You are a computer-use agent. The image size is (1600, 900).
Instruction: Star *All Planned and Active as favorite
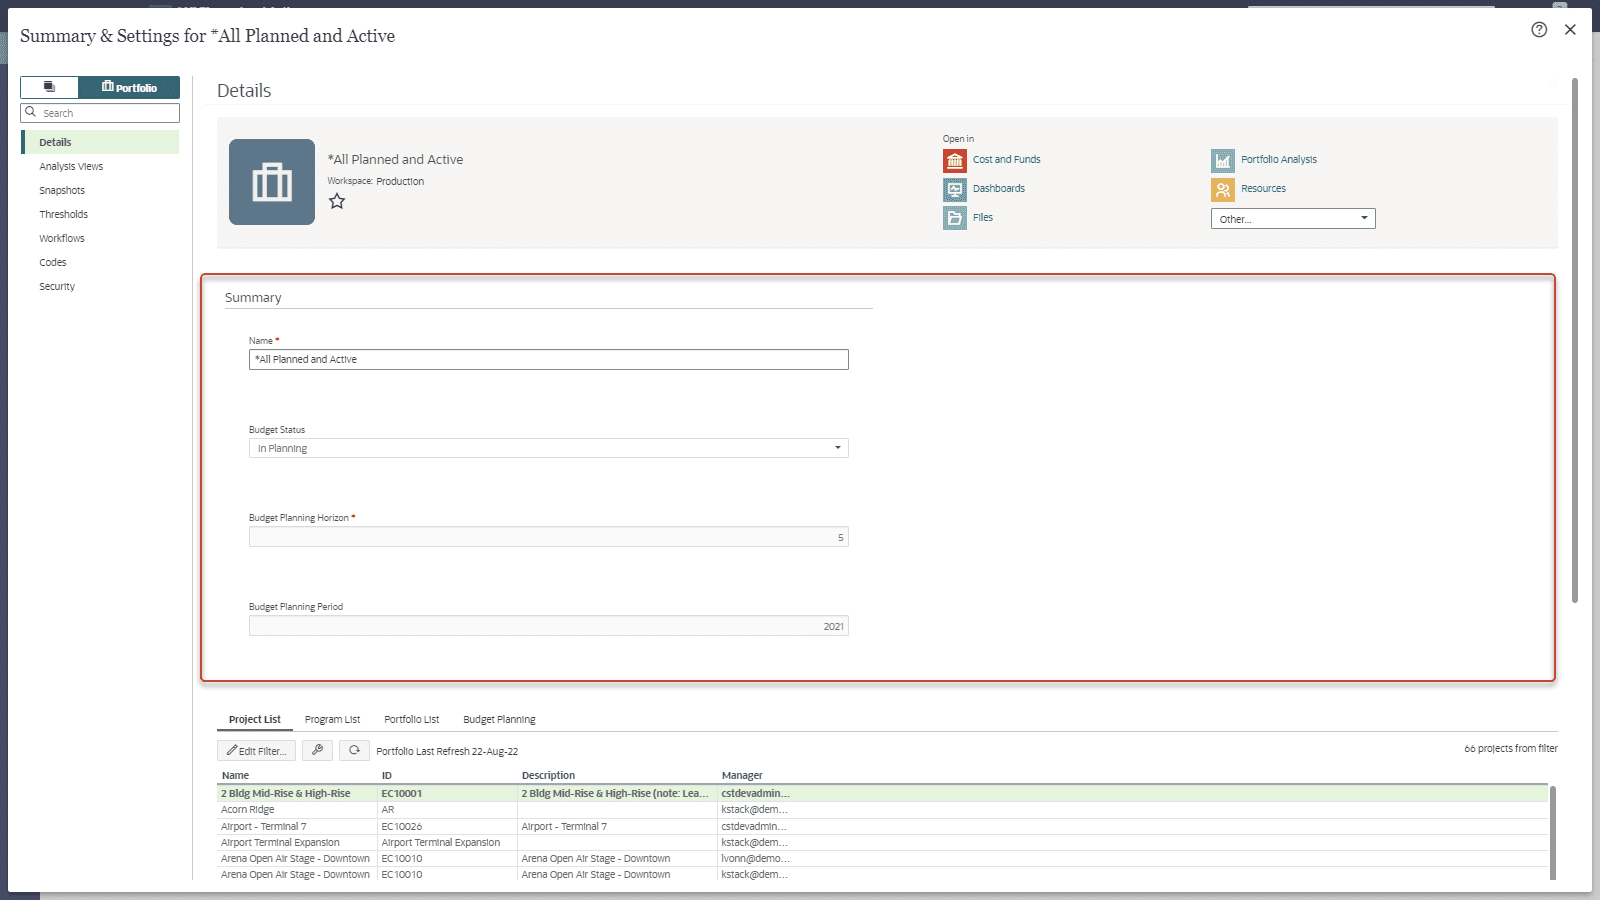click(x=337, y=201)
